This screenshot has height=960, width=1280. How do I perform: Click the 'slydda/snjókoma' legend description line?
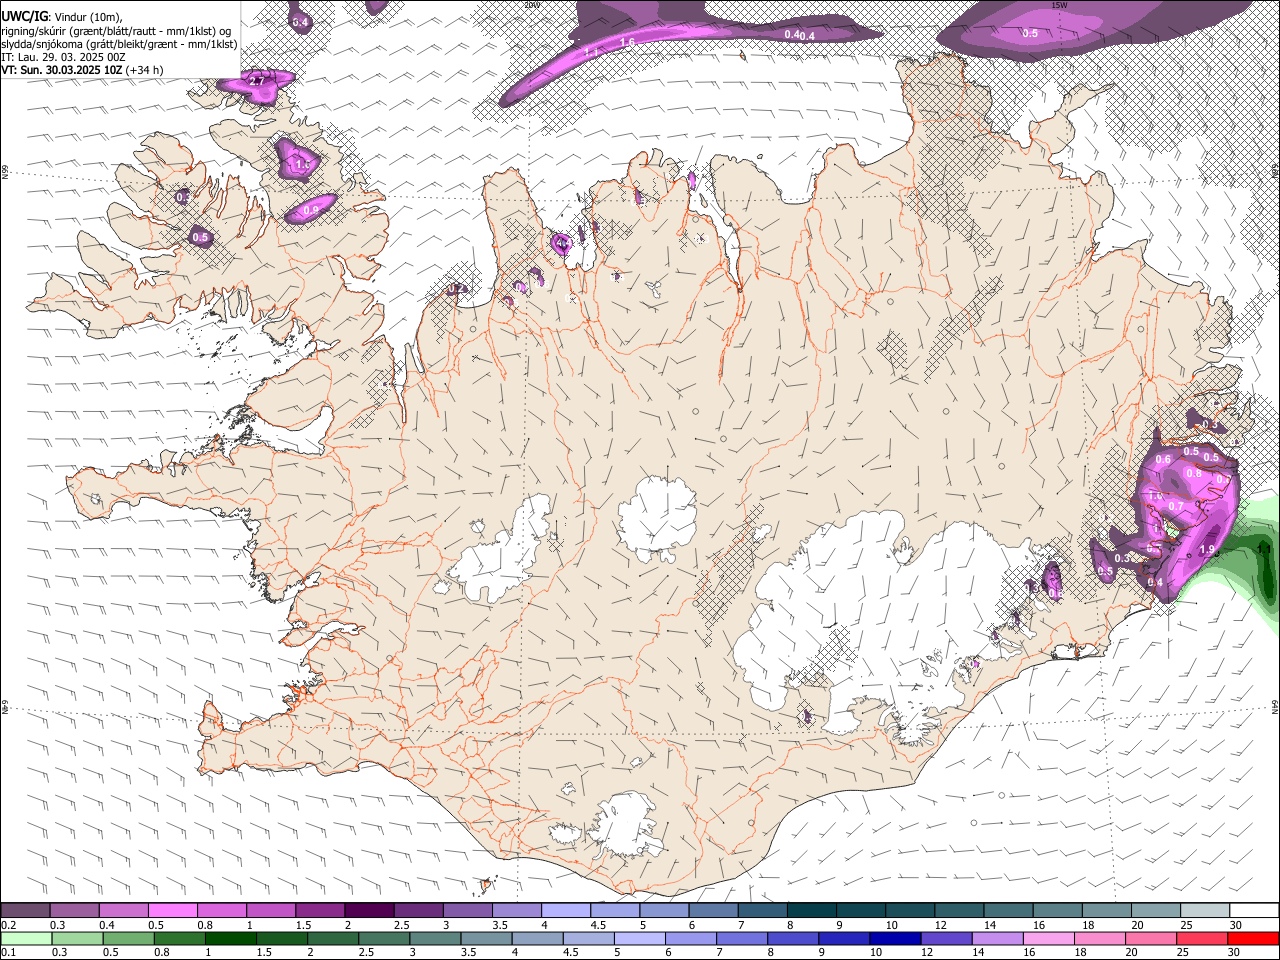pos(120,44)
